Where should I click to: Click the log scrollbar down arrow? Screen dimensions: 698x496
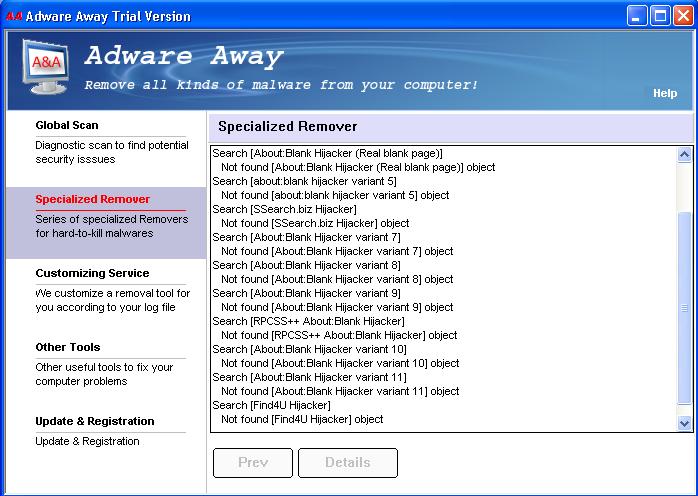pos(684,423)
